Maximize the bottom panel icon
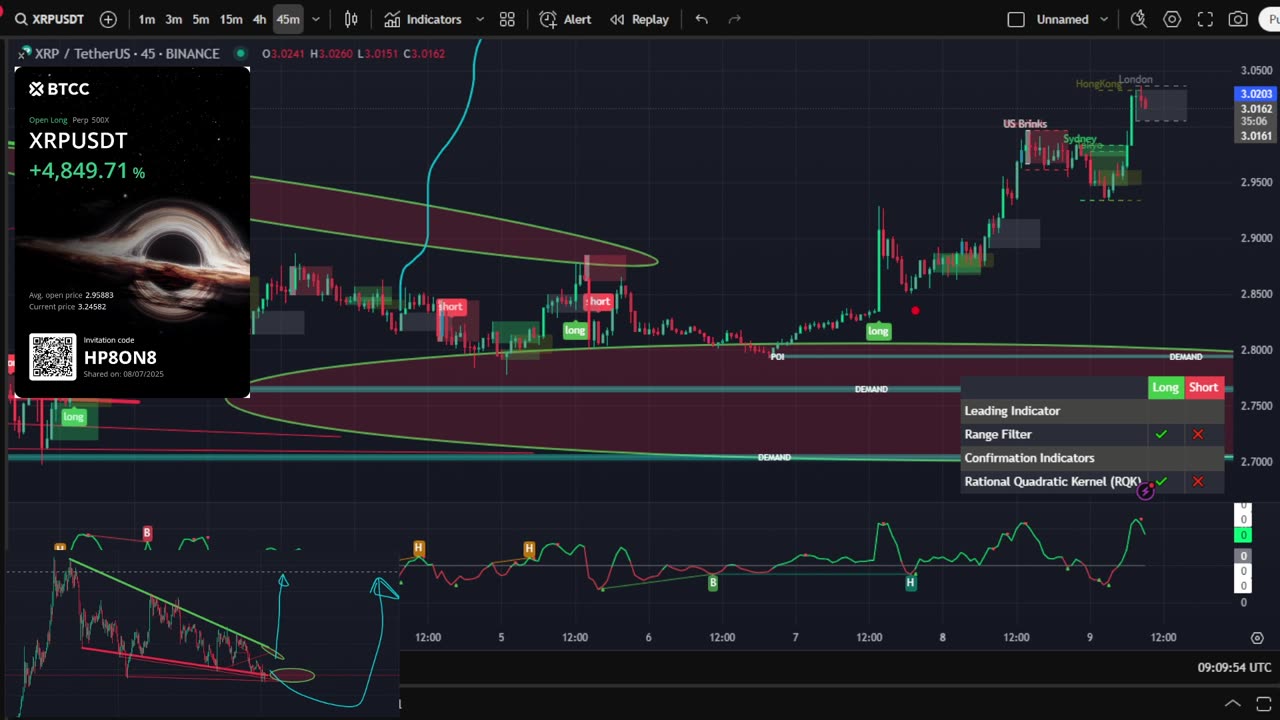This screenshot has height=720, width=1280. pos(1263,703)
